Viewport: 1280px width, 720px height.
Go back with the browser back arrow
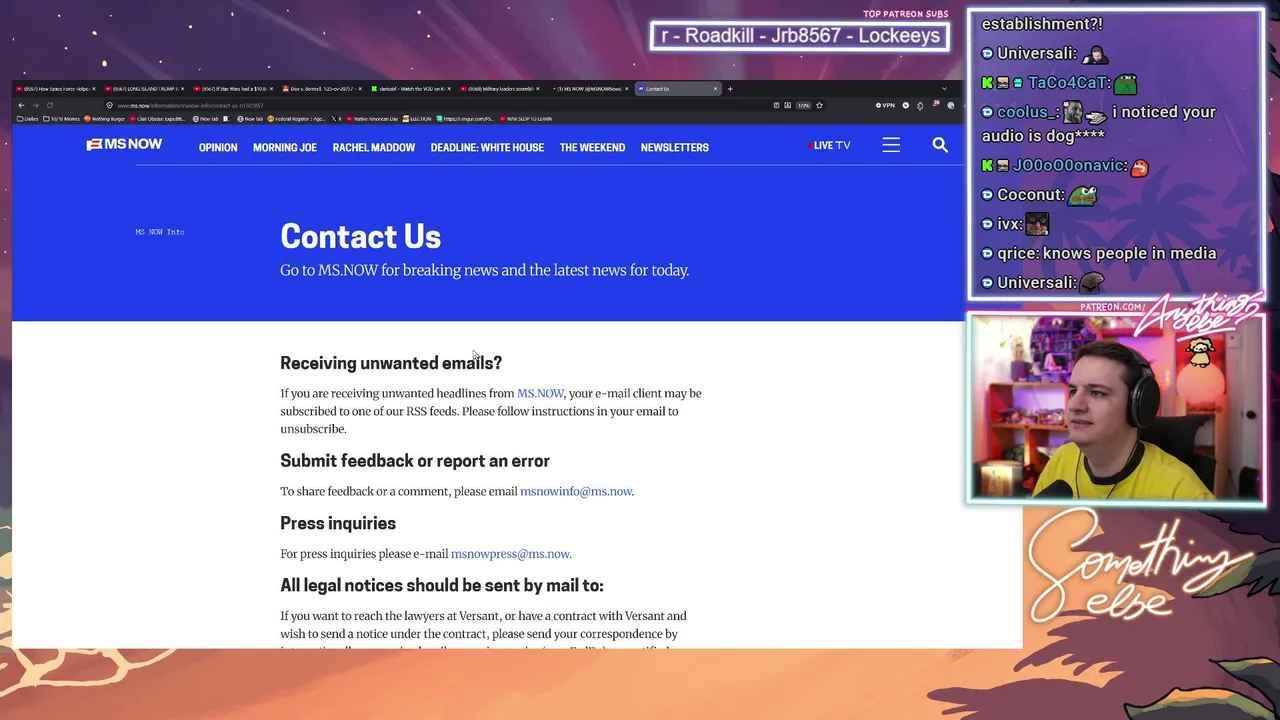pos(20,105)
